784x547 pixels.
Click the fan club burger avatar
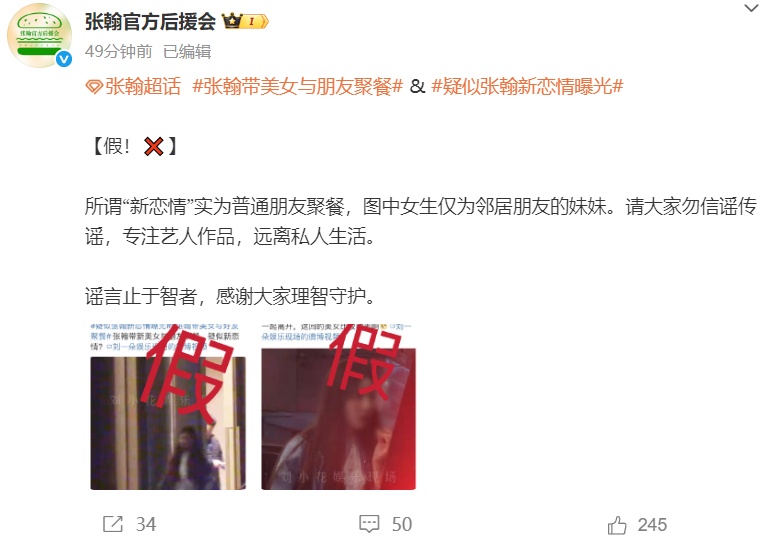(x=39, y=36)
